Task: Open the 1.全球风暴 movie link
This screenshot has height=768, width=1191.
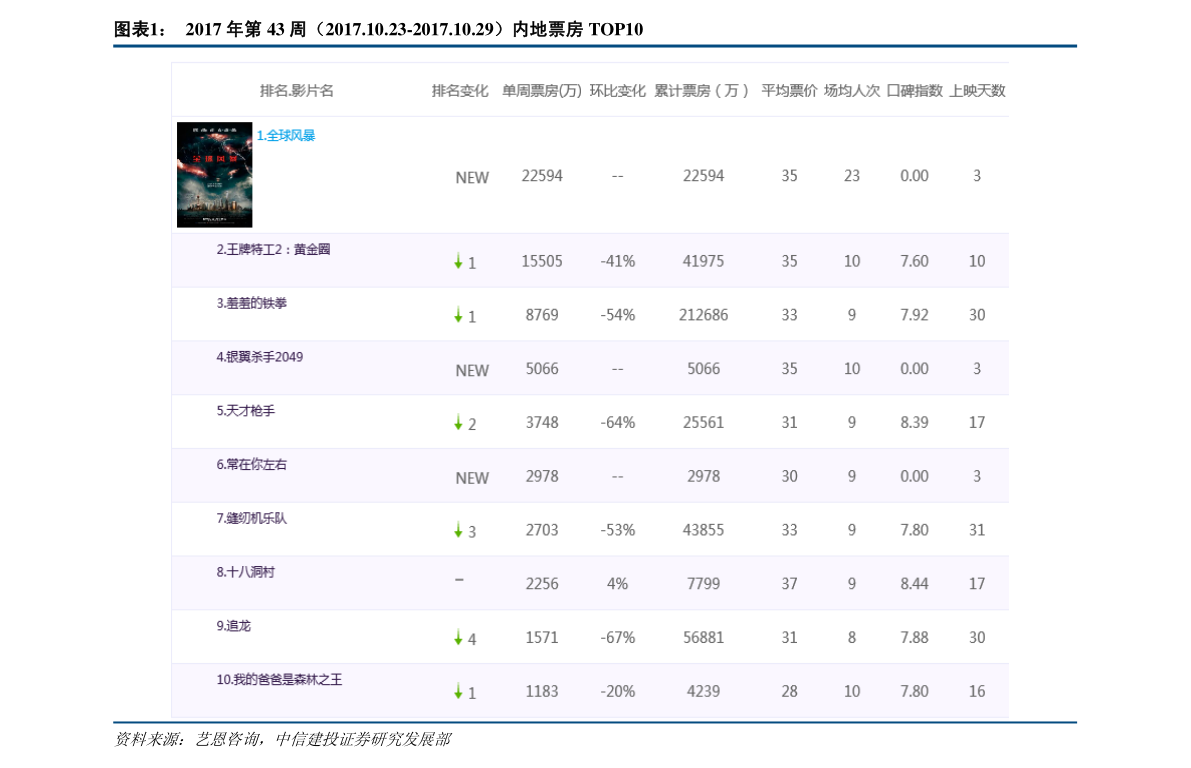Action: click(x=286, y=136)
